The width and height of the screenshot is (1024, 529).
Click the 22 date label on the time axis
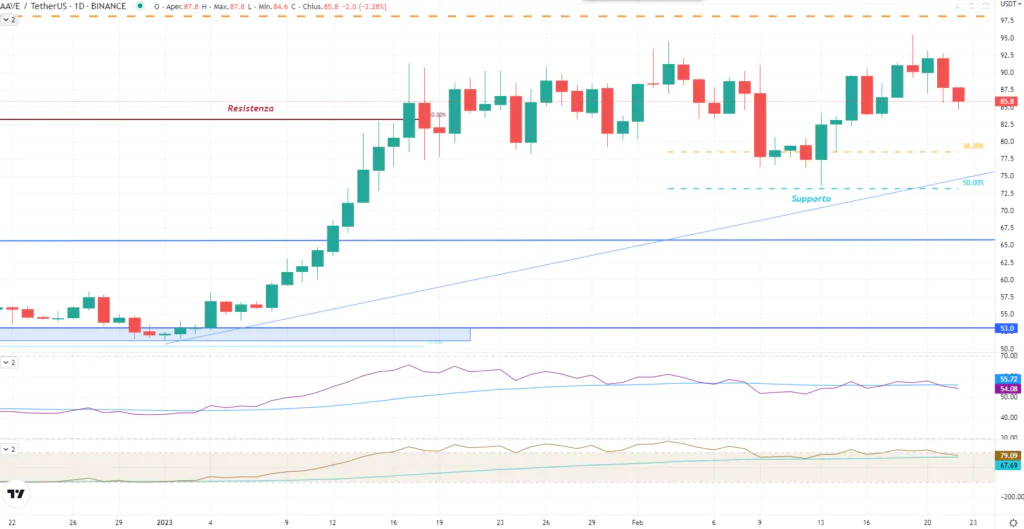pyautogui.click(x=12, y=522)
